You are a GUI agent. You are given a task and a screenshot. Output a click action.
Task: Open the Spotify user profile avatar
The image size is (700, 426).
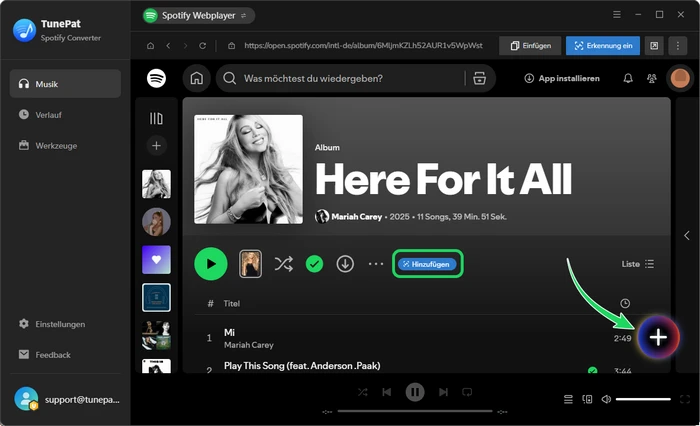pyautogui.click(x=680, y=78)
